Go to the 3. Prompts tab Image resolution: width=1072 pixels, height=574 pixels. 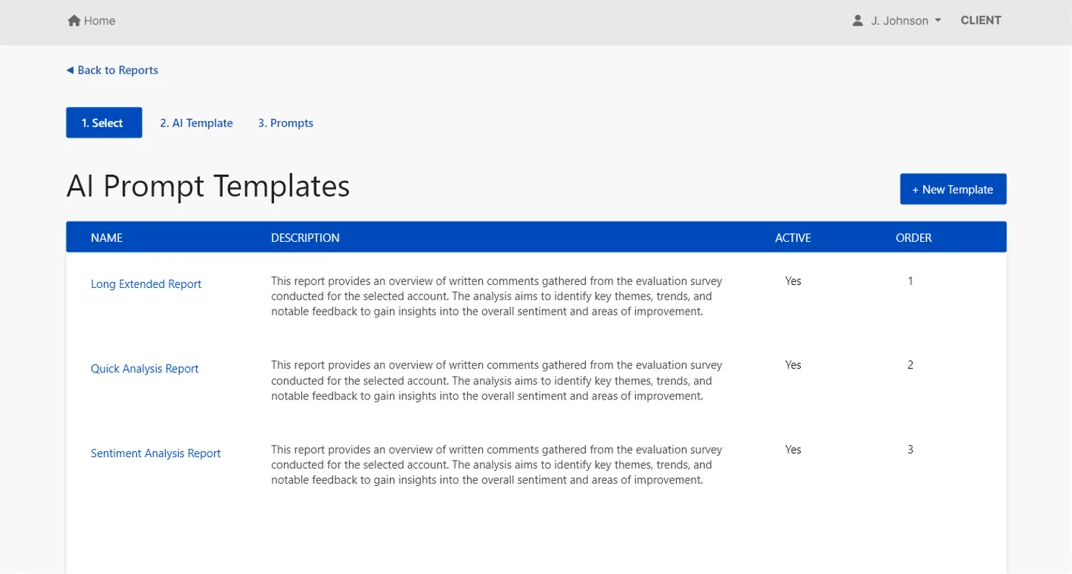click(x=285, y=123)
